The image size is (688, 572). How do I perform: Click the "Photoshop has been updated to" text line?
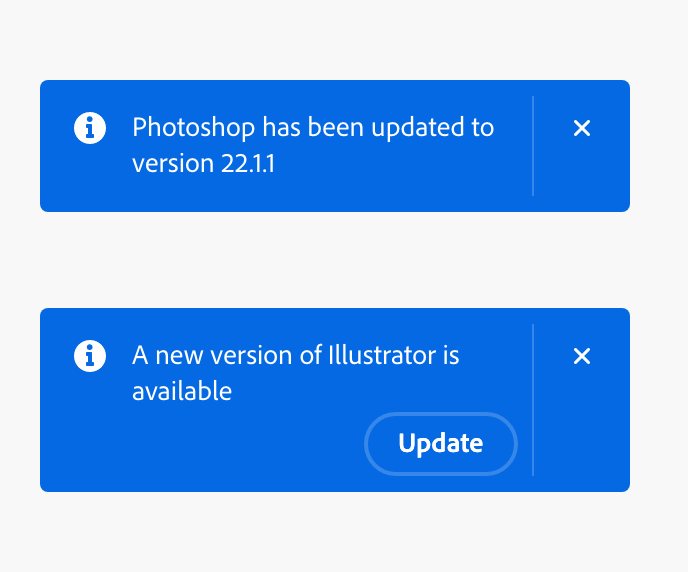313,128
